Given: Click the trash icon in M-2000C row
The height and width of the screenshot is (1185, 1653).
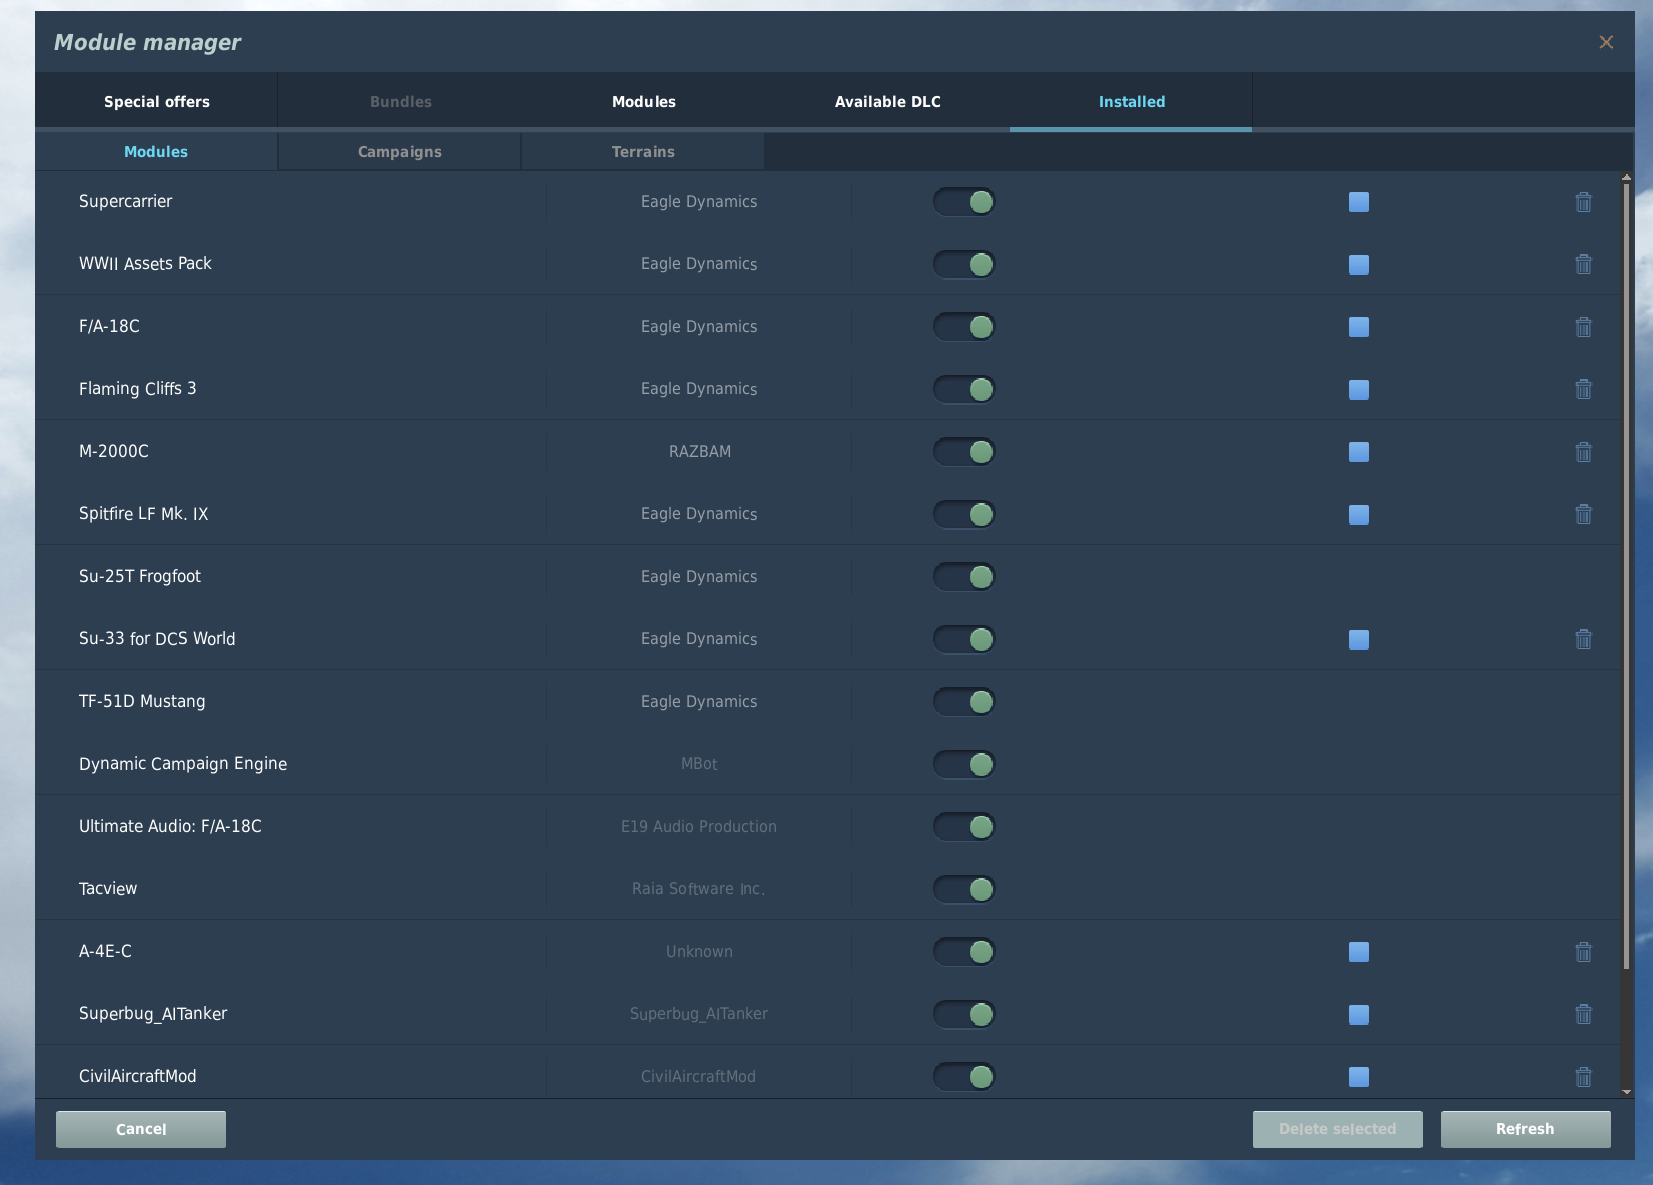Looking at the screenshot, I should (1583, 452).
